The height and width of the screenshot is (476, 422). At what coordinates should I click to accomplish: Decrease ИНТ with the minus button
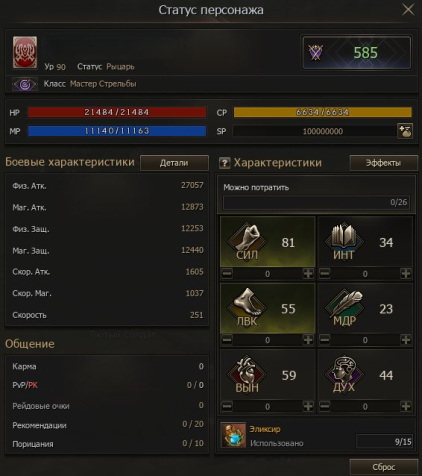325,274
